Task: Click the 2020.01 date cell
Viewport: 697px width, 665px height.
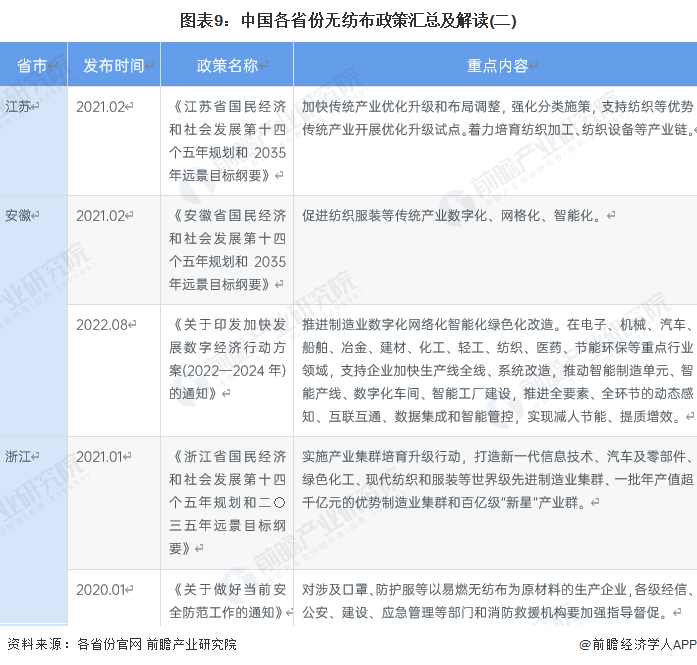Action: coord(100,589)
